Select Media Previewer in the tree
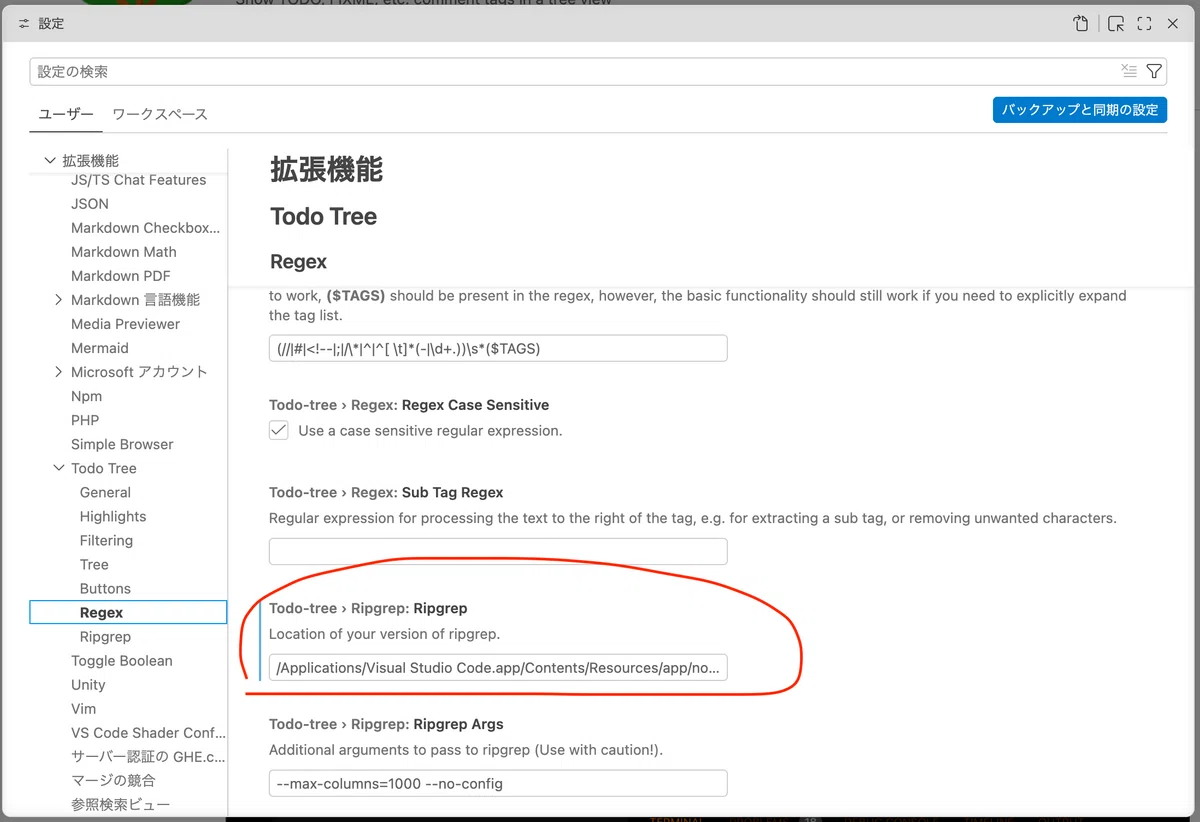The image size is (1200, 822). pos(126,324)
